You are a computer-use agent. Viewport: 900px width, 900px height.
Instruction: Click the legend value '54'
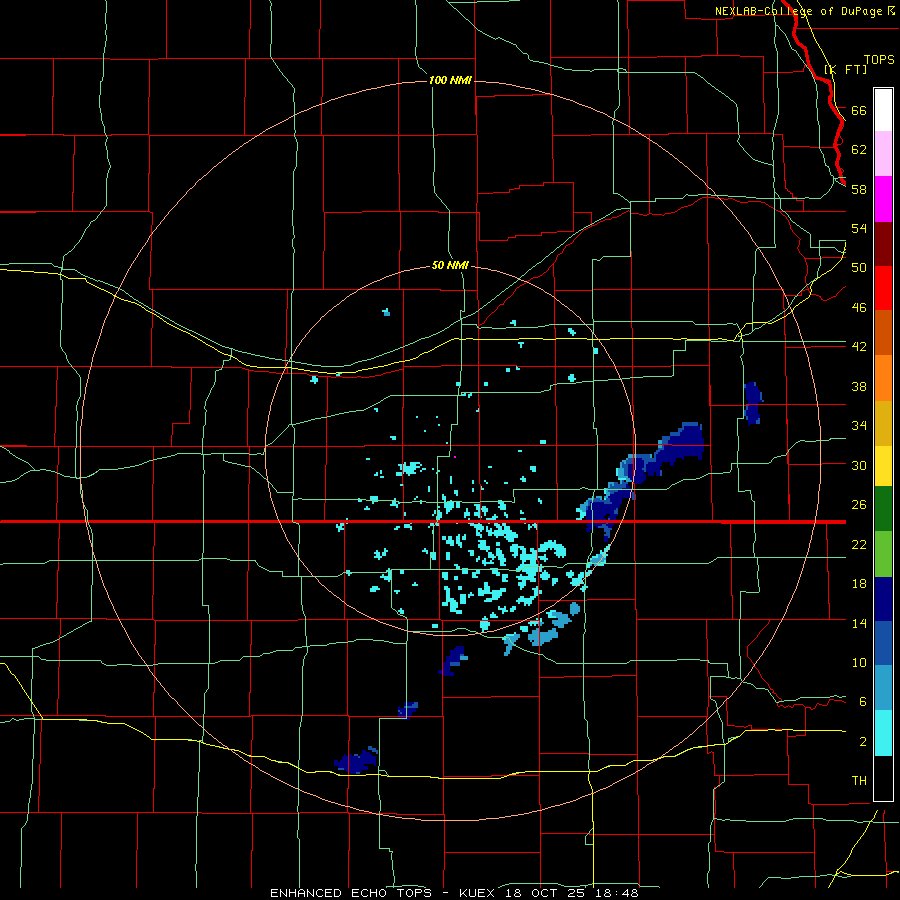click(859, 228)
